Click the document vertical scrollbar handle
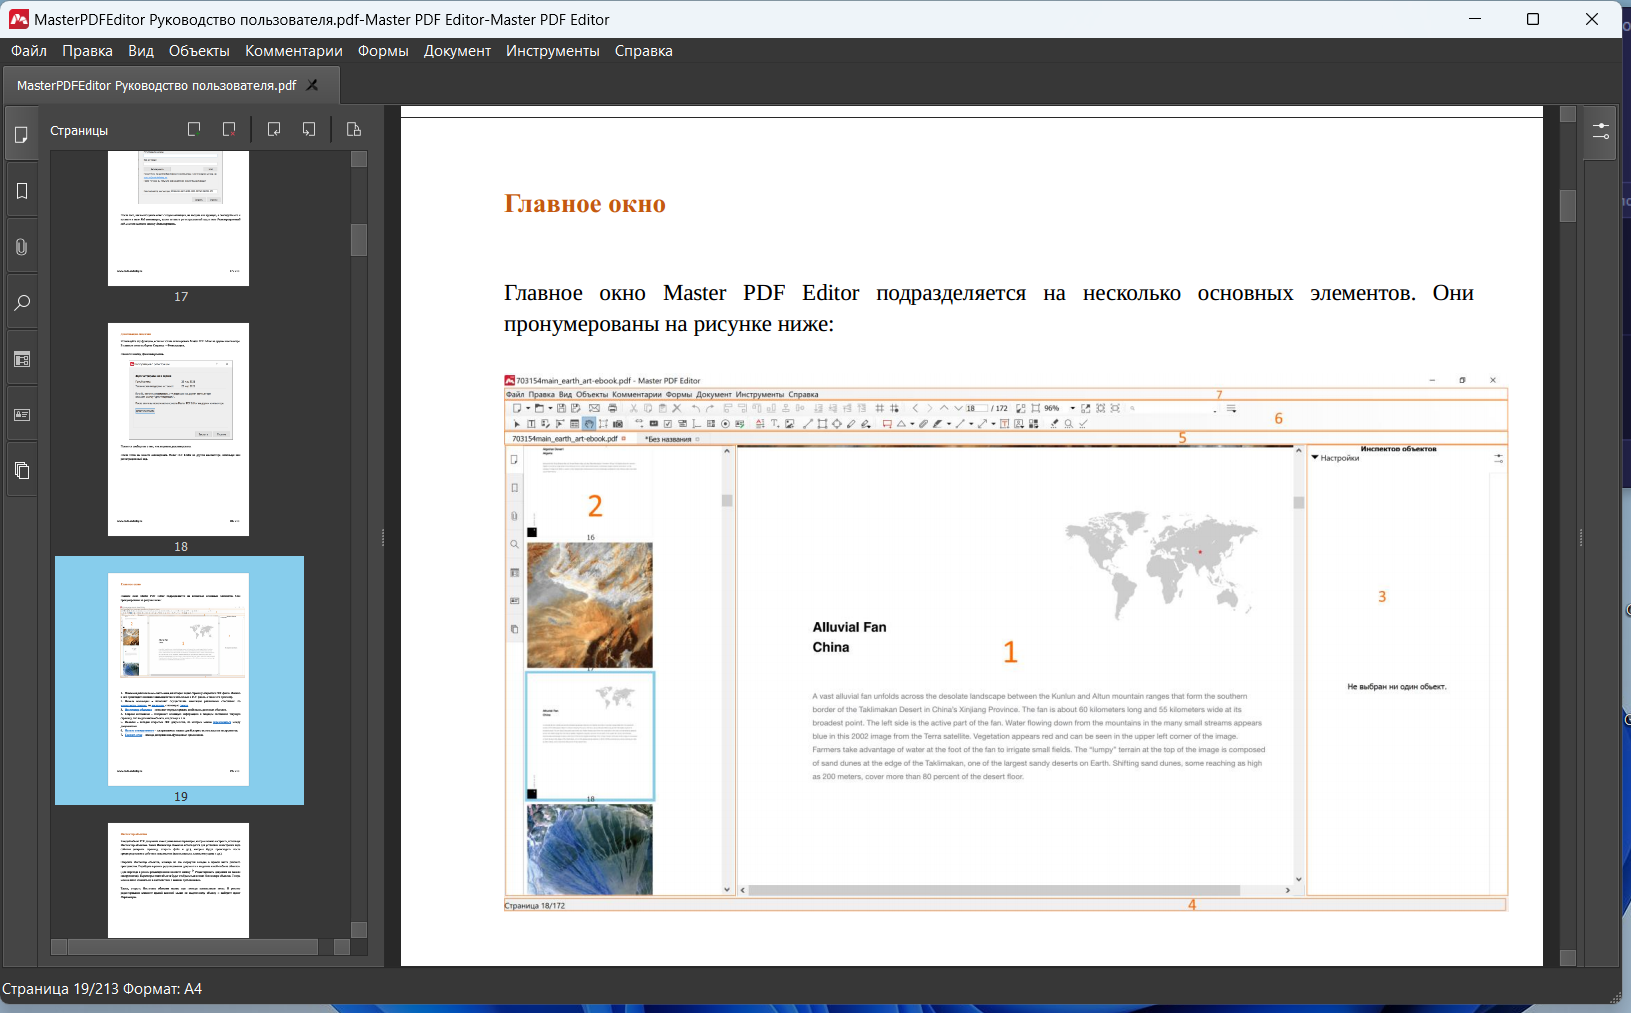Screen dimensions: 1631x1013 1568,205
